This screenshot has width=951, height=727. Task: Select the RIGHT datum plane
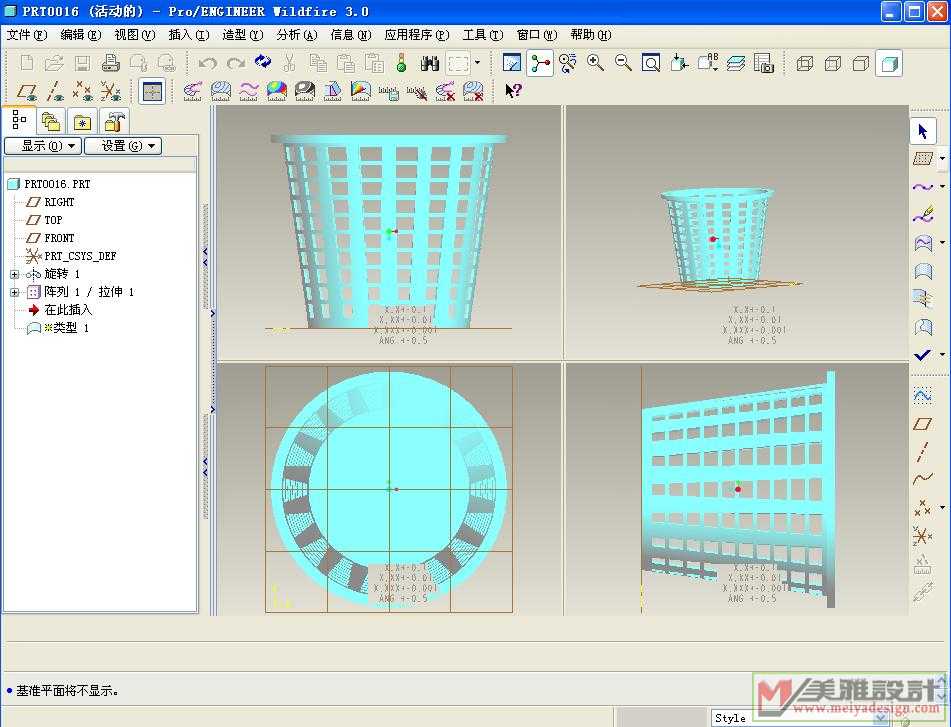click(59, 202)
